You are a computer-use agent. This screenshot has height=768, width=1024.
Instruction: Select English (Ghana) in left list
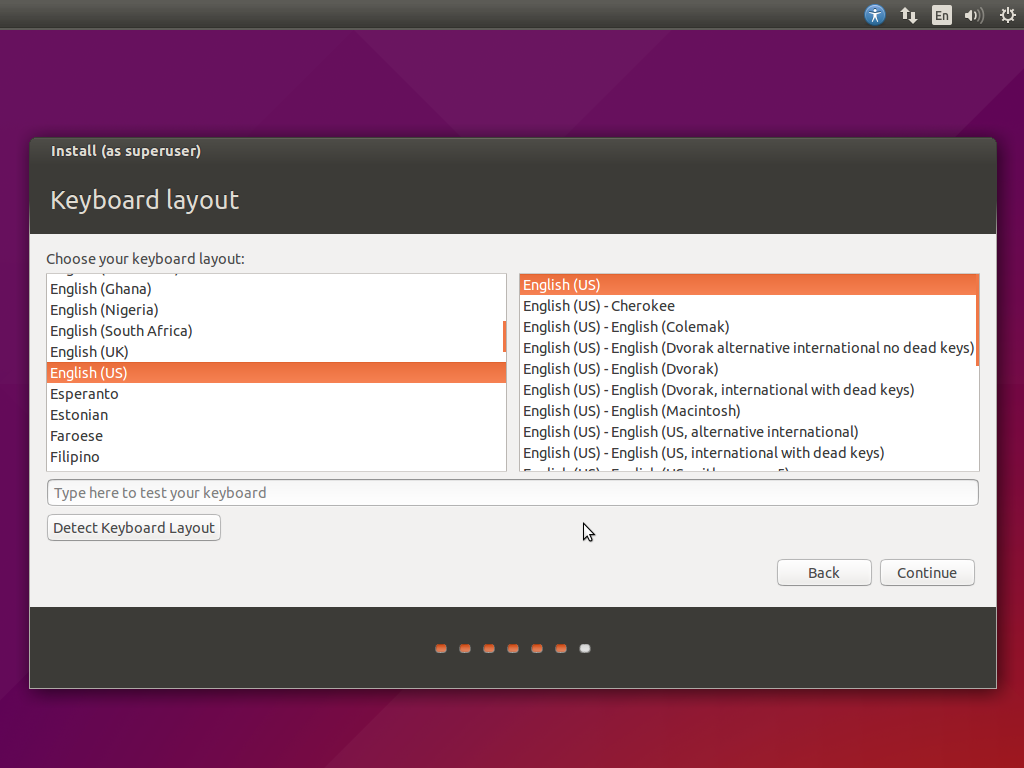coord(275,289)
